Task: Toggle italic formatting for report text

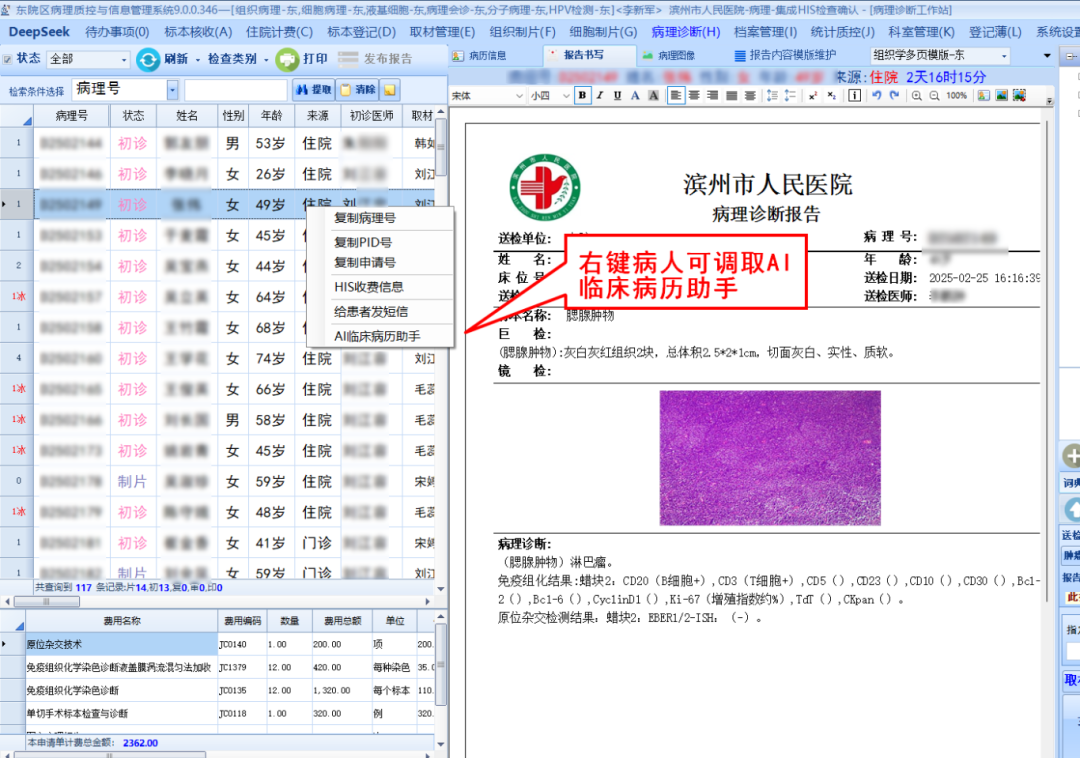Action: (598, 96)
